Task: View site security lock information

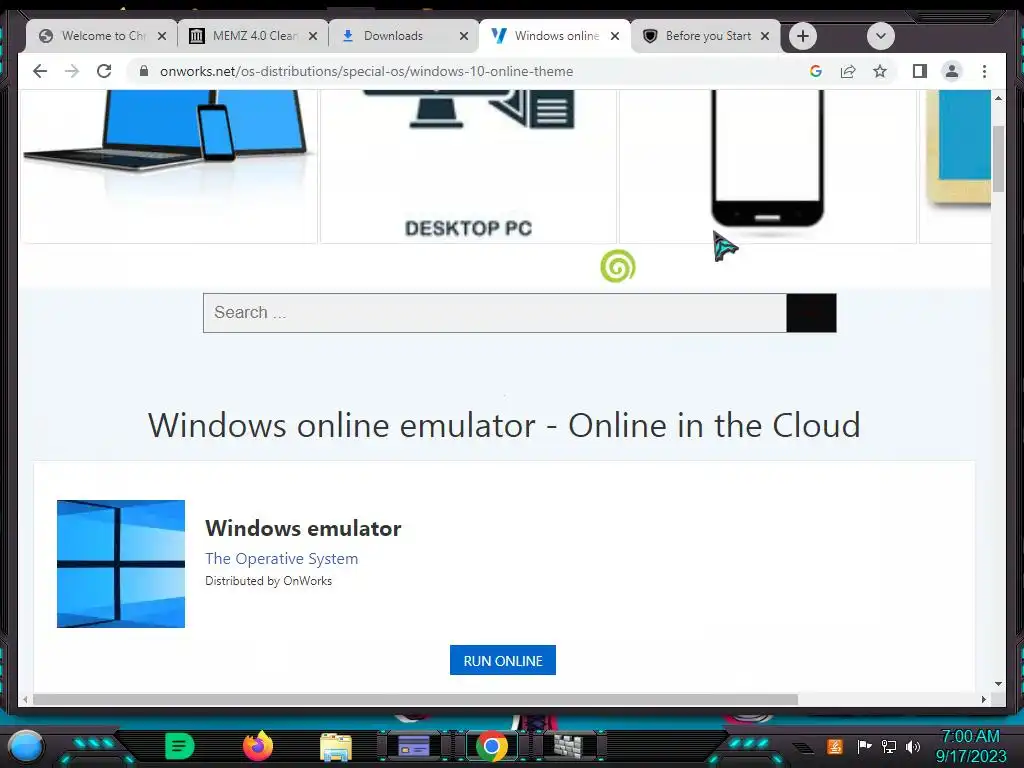Action: click(x=144, y=71)
